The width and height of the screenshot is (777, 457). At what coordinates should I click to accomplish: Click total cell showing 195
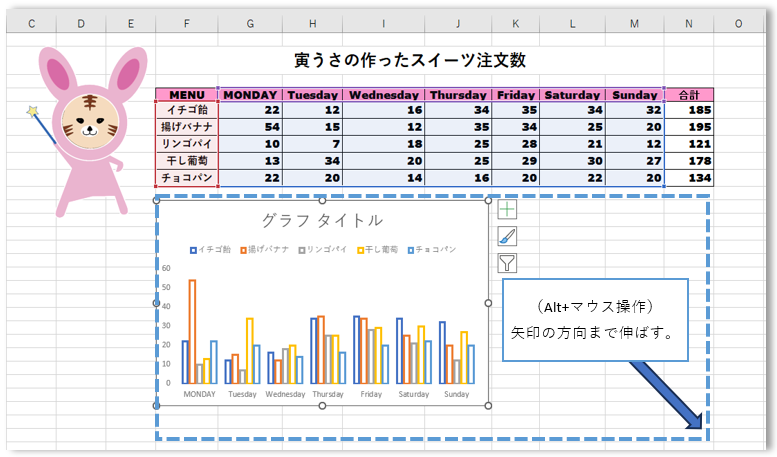tap(689, 127)
